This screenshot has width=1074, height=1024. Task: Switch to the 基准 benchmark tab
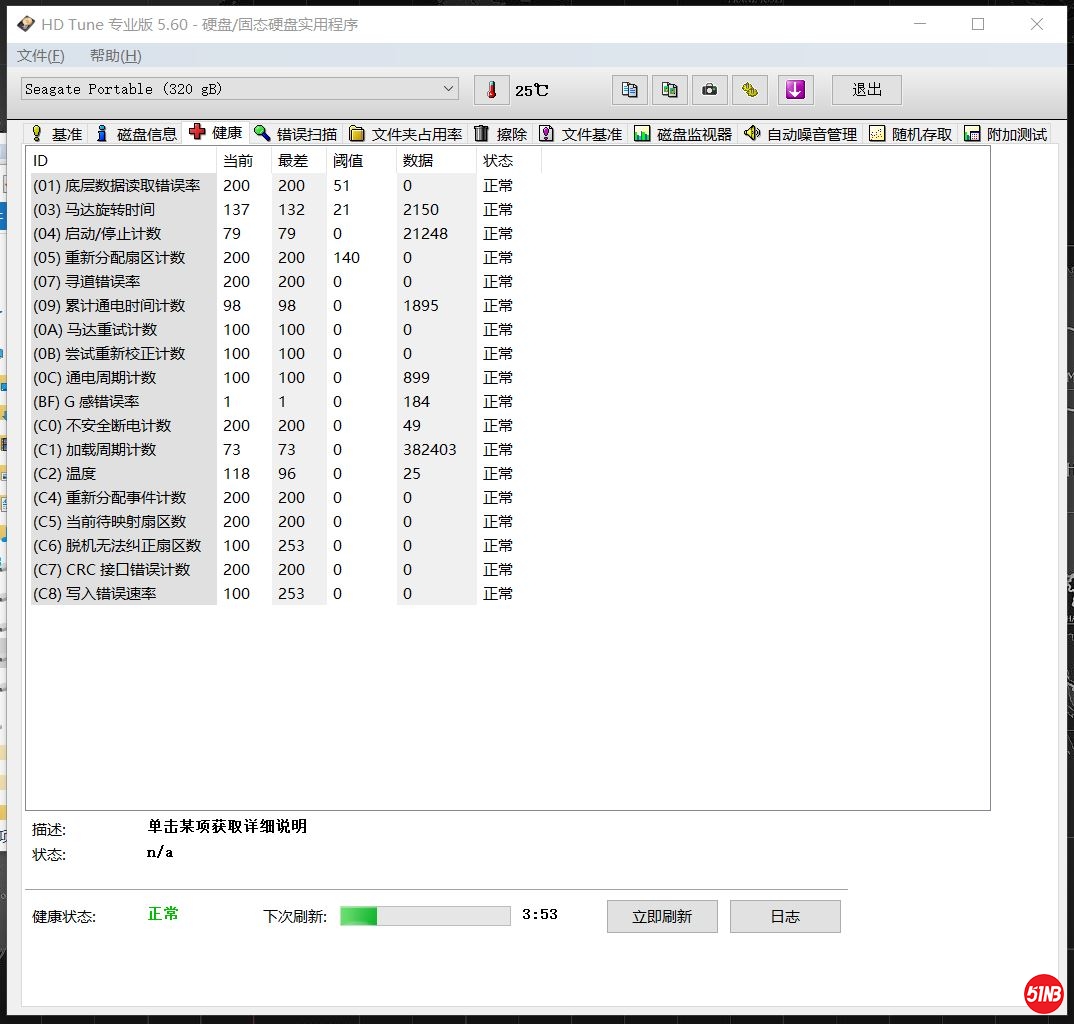(64, 132)
